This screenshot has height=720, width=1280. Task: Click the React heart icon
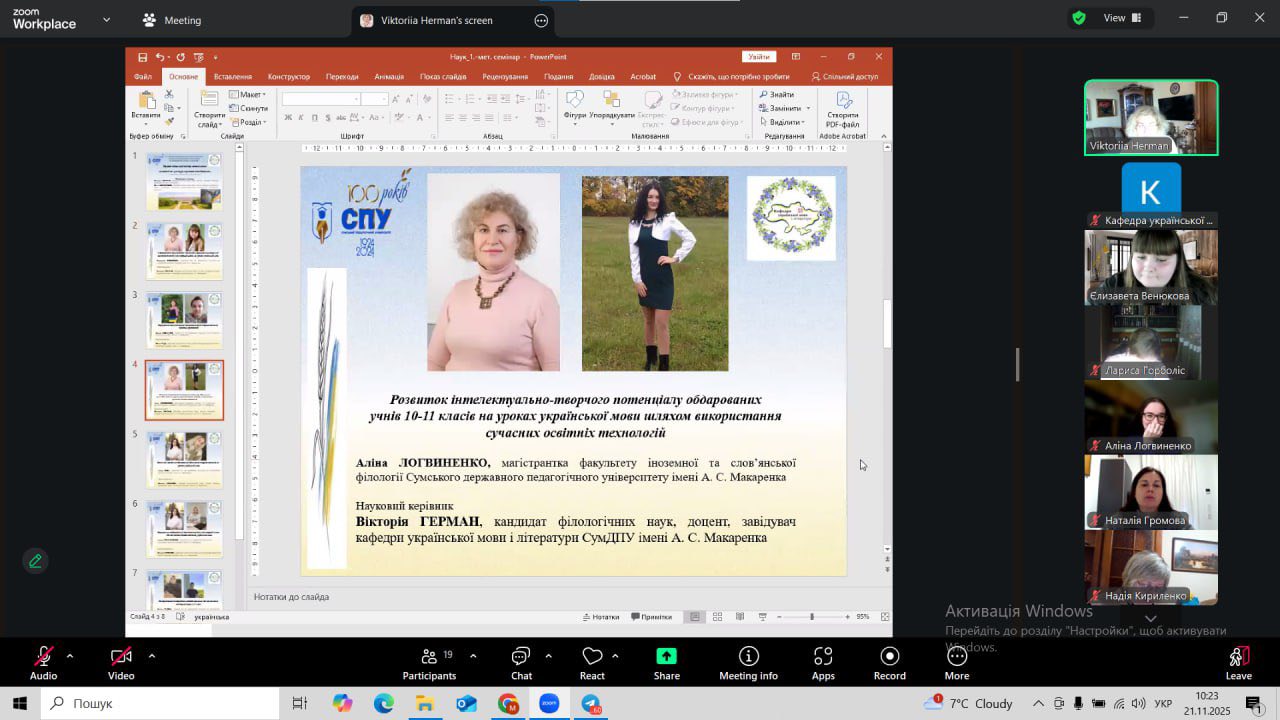click(592, 662)
